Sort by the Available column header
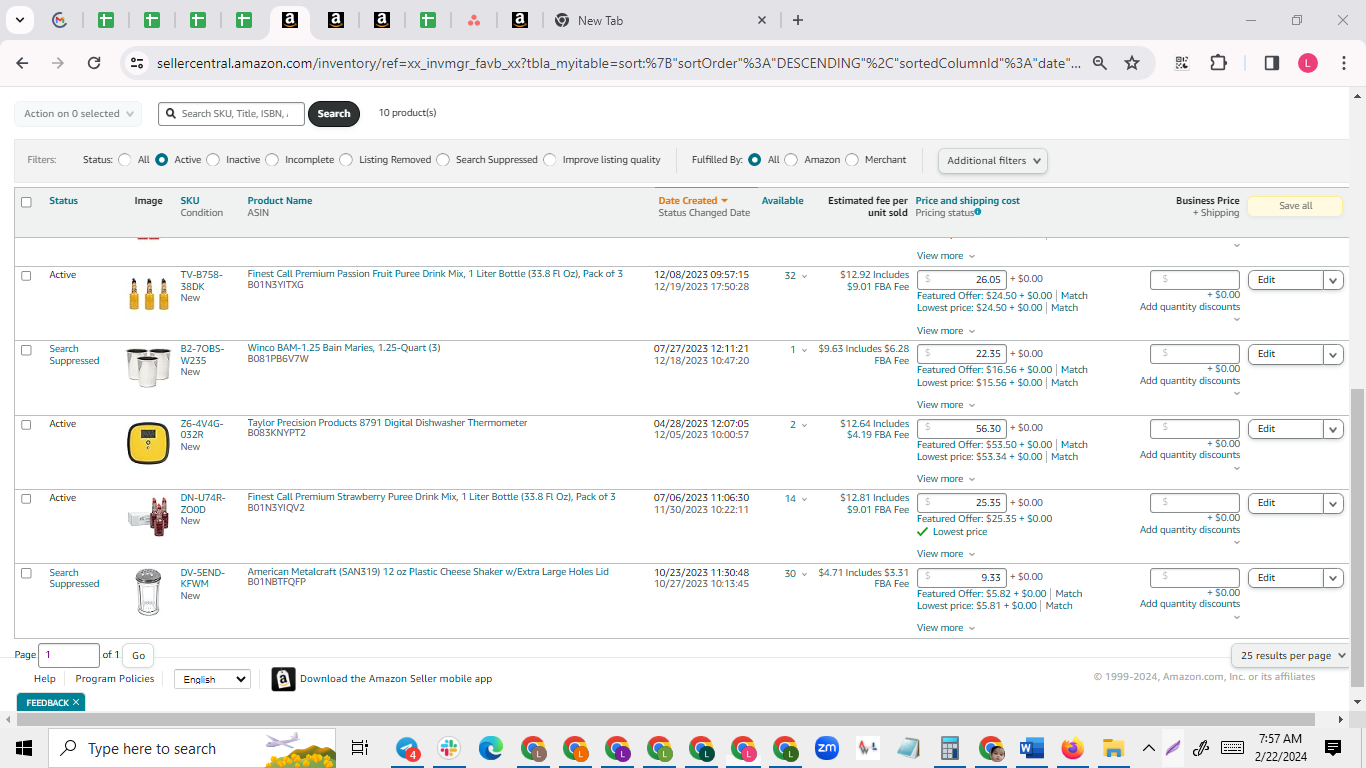Viewport: 1366px width, 768px height. click(782, 201)
